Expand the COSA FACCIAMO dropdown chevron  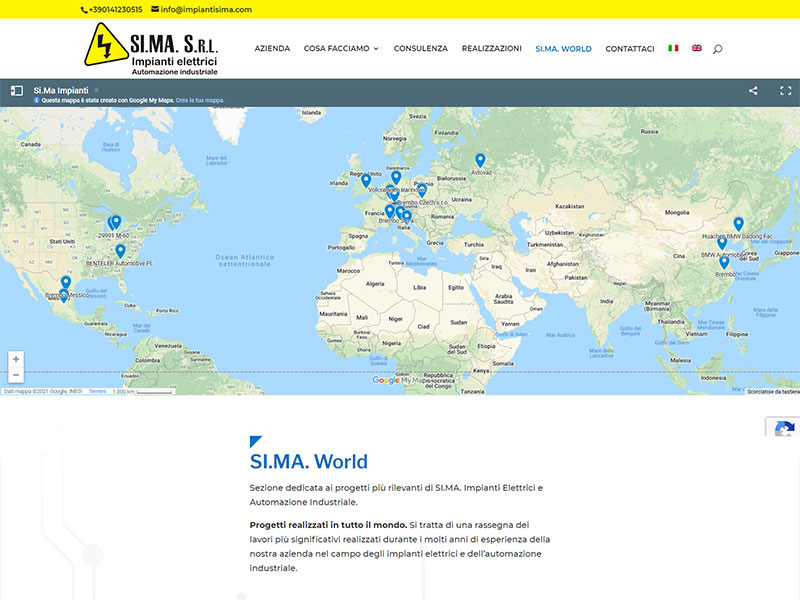click(376, 49)
